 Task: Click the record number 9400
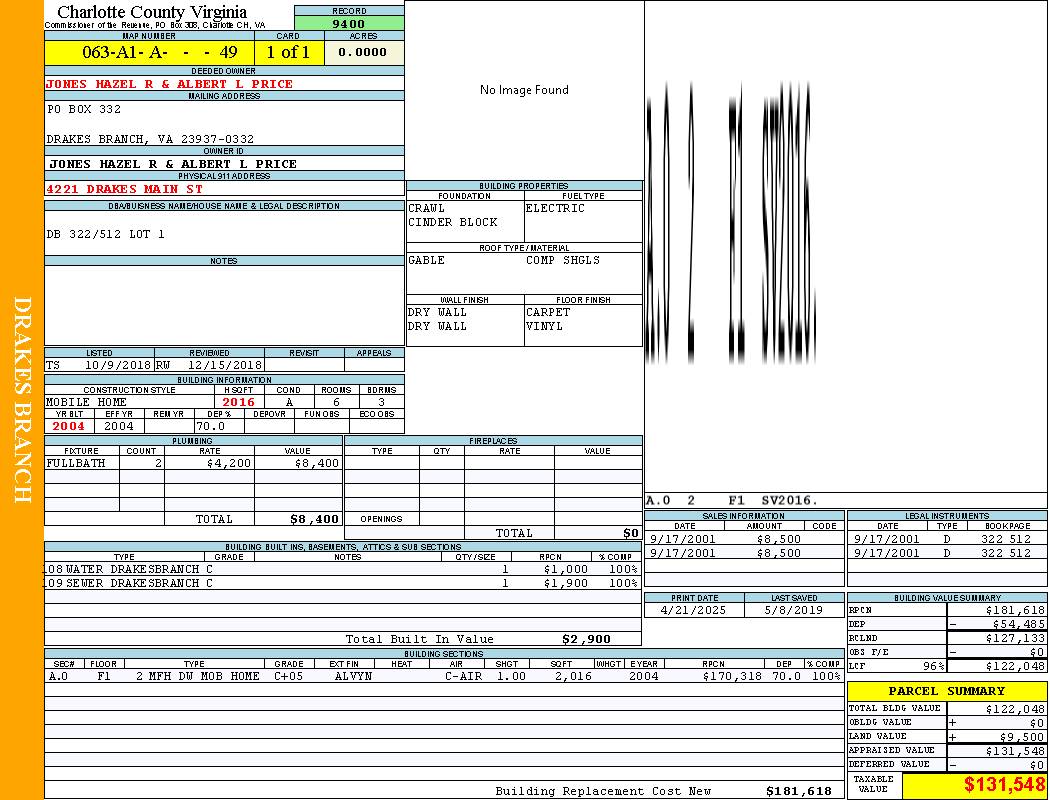349,24
